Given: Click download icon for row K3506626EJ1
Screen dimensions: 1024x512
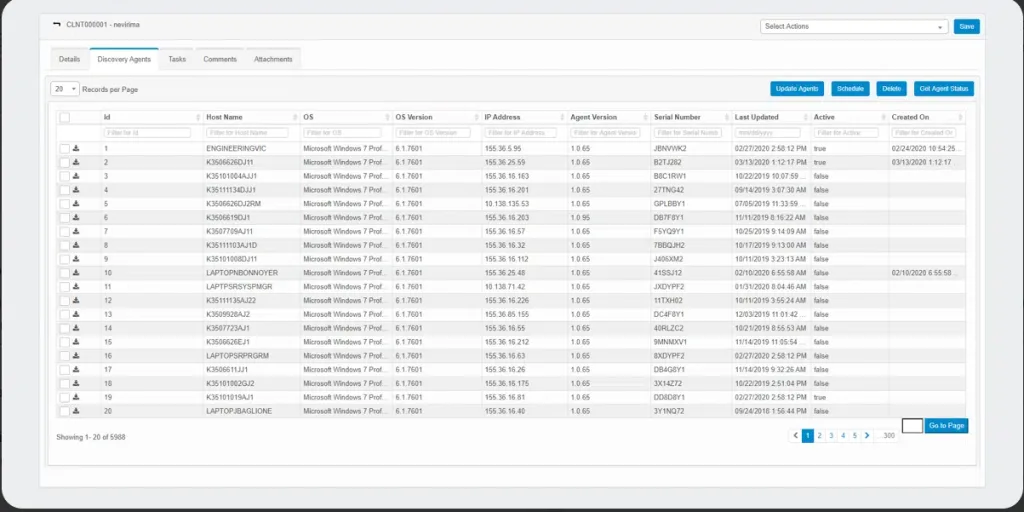Looking at the screenshot, I should (76, 342).
